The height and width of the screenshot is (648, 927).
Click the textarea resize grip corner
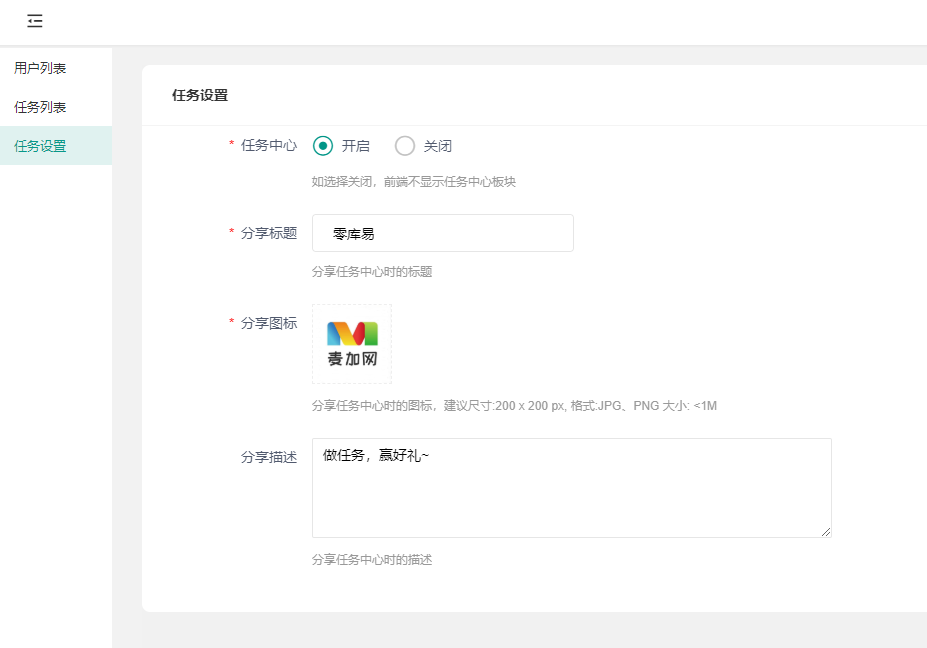pos(826,532)
